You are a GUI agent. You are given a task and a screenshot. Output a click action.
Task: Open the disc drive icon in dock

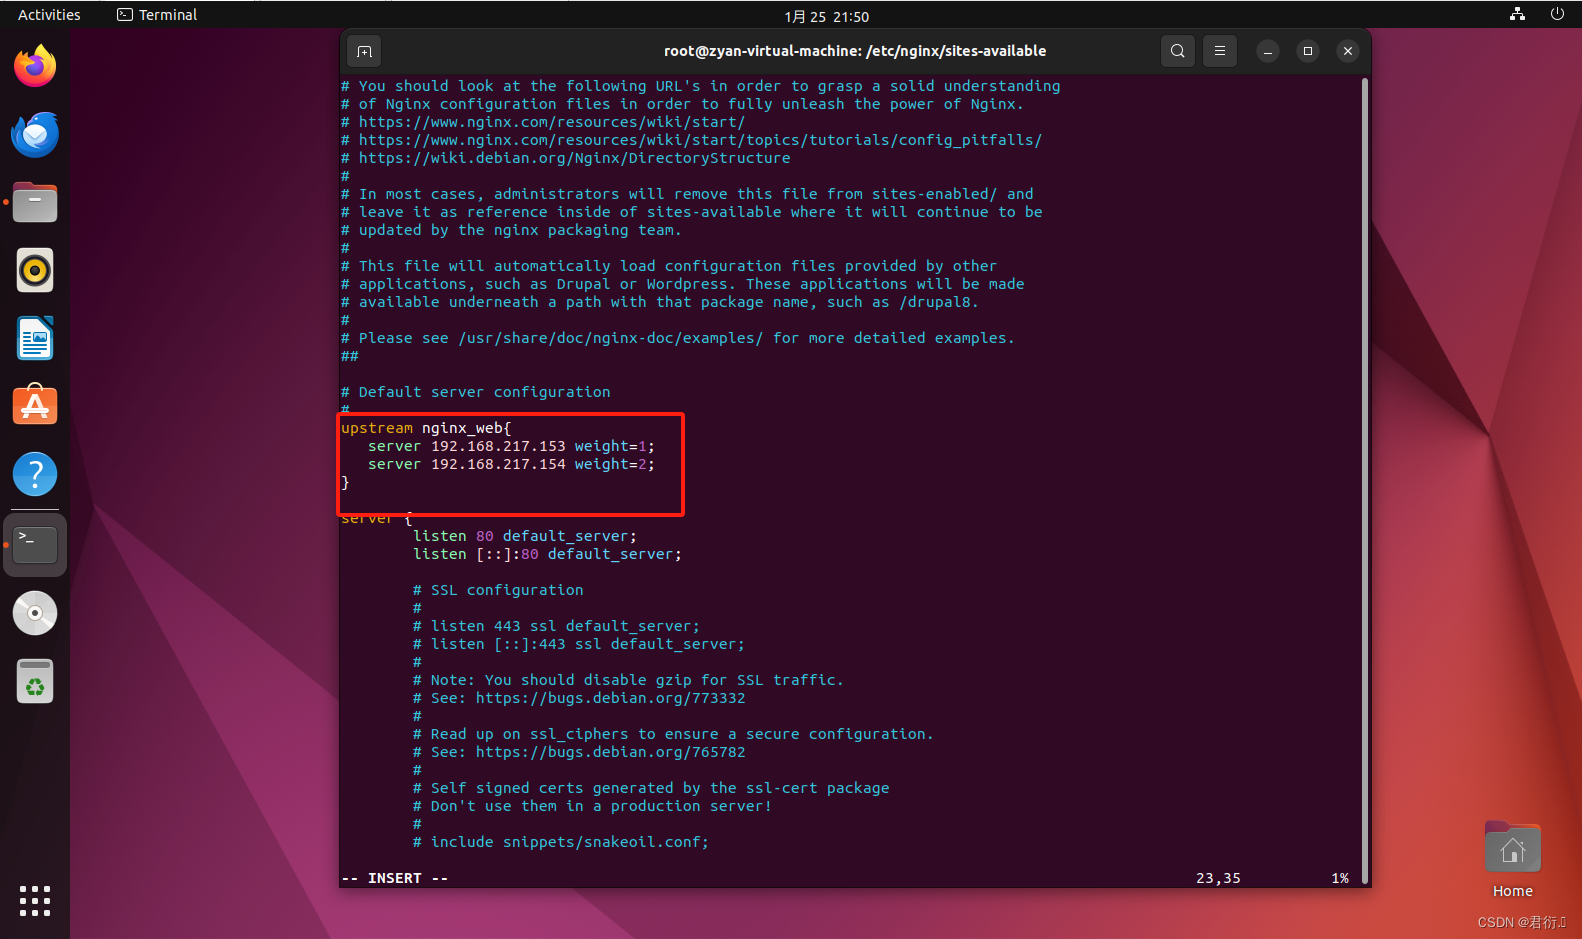[x=35, y=613]
